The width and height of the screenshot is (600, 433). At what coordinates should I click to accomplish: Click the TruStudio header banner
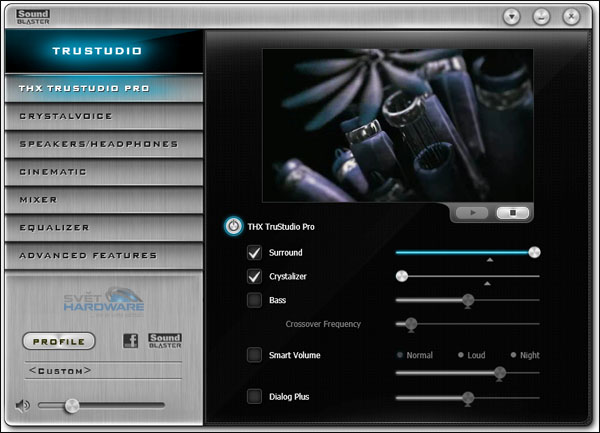pos(104,51)
